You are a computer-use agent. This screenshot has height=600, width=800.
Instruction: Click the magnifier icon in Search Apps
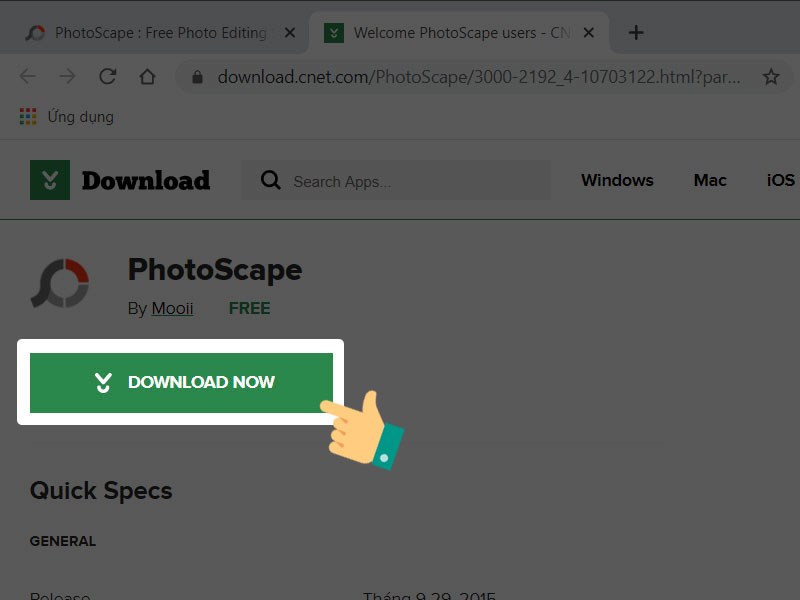pyautogui.click(x=270, y=181)
